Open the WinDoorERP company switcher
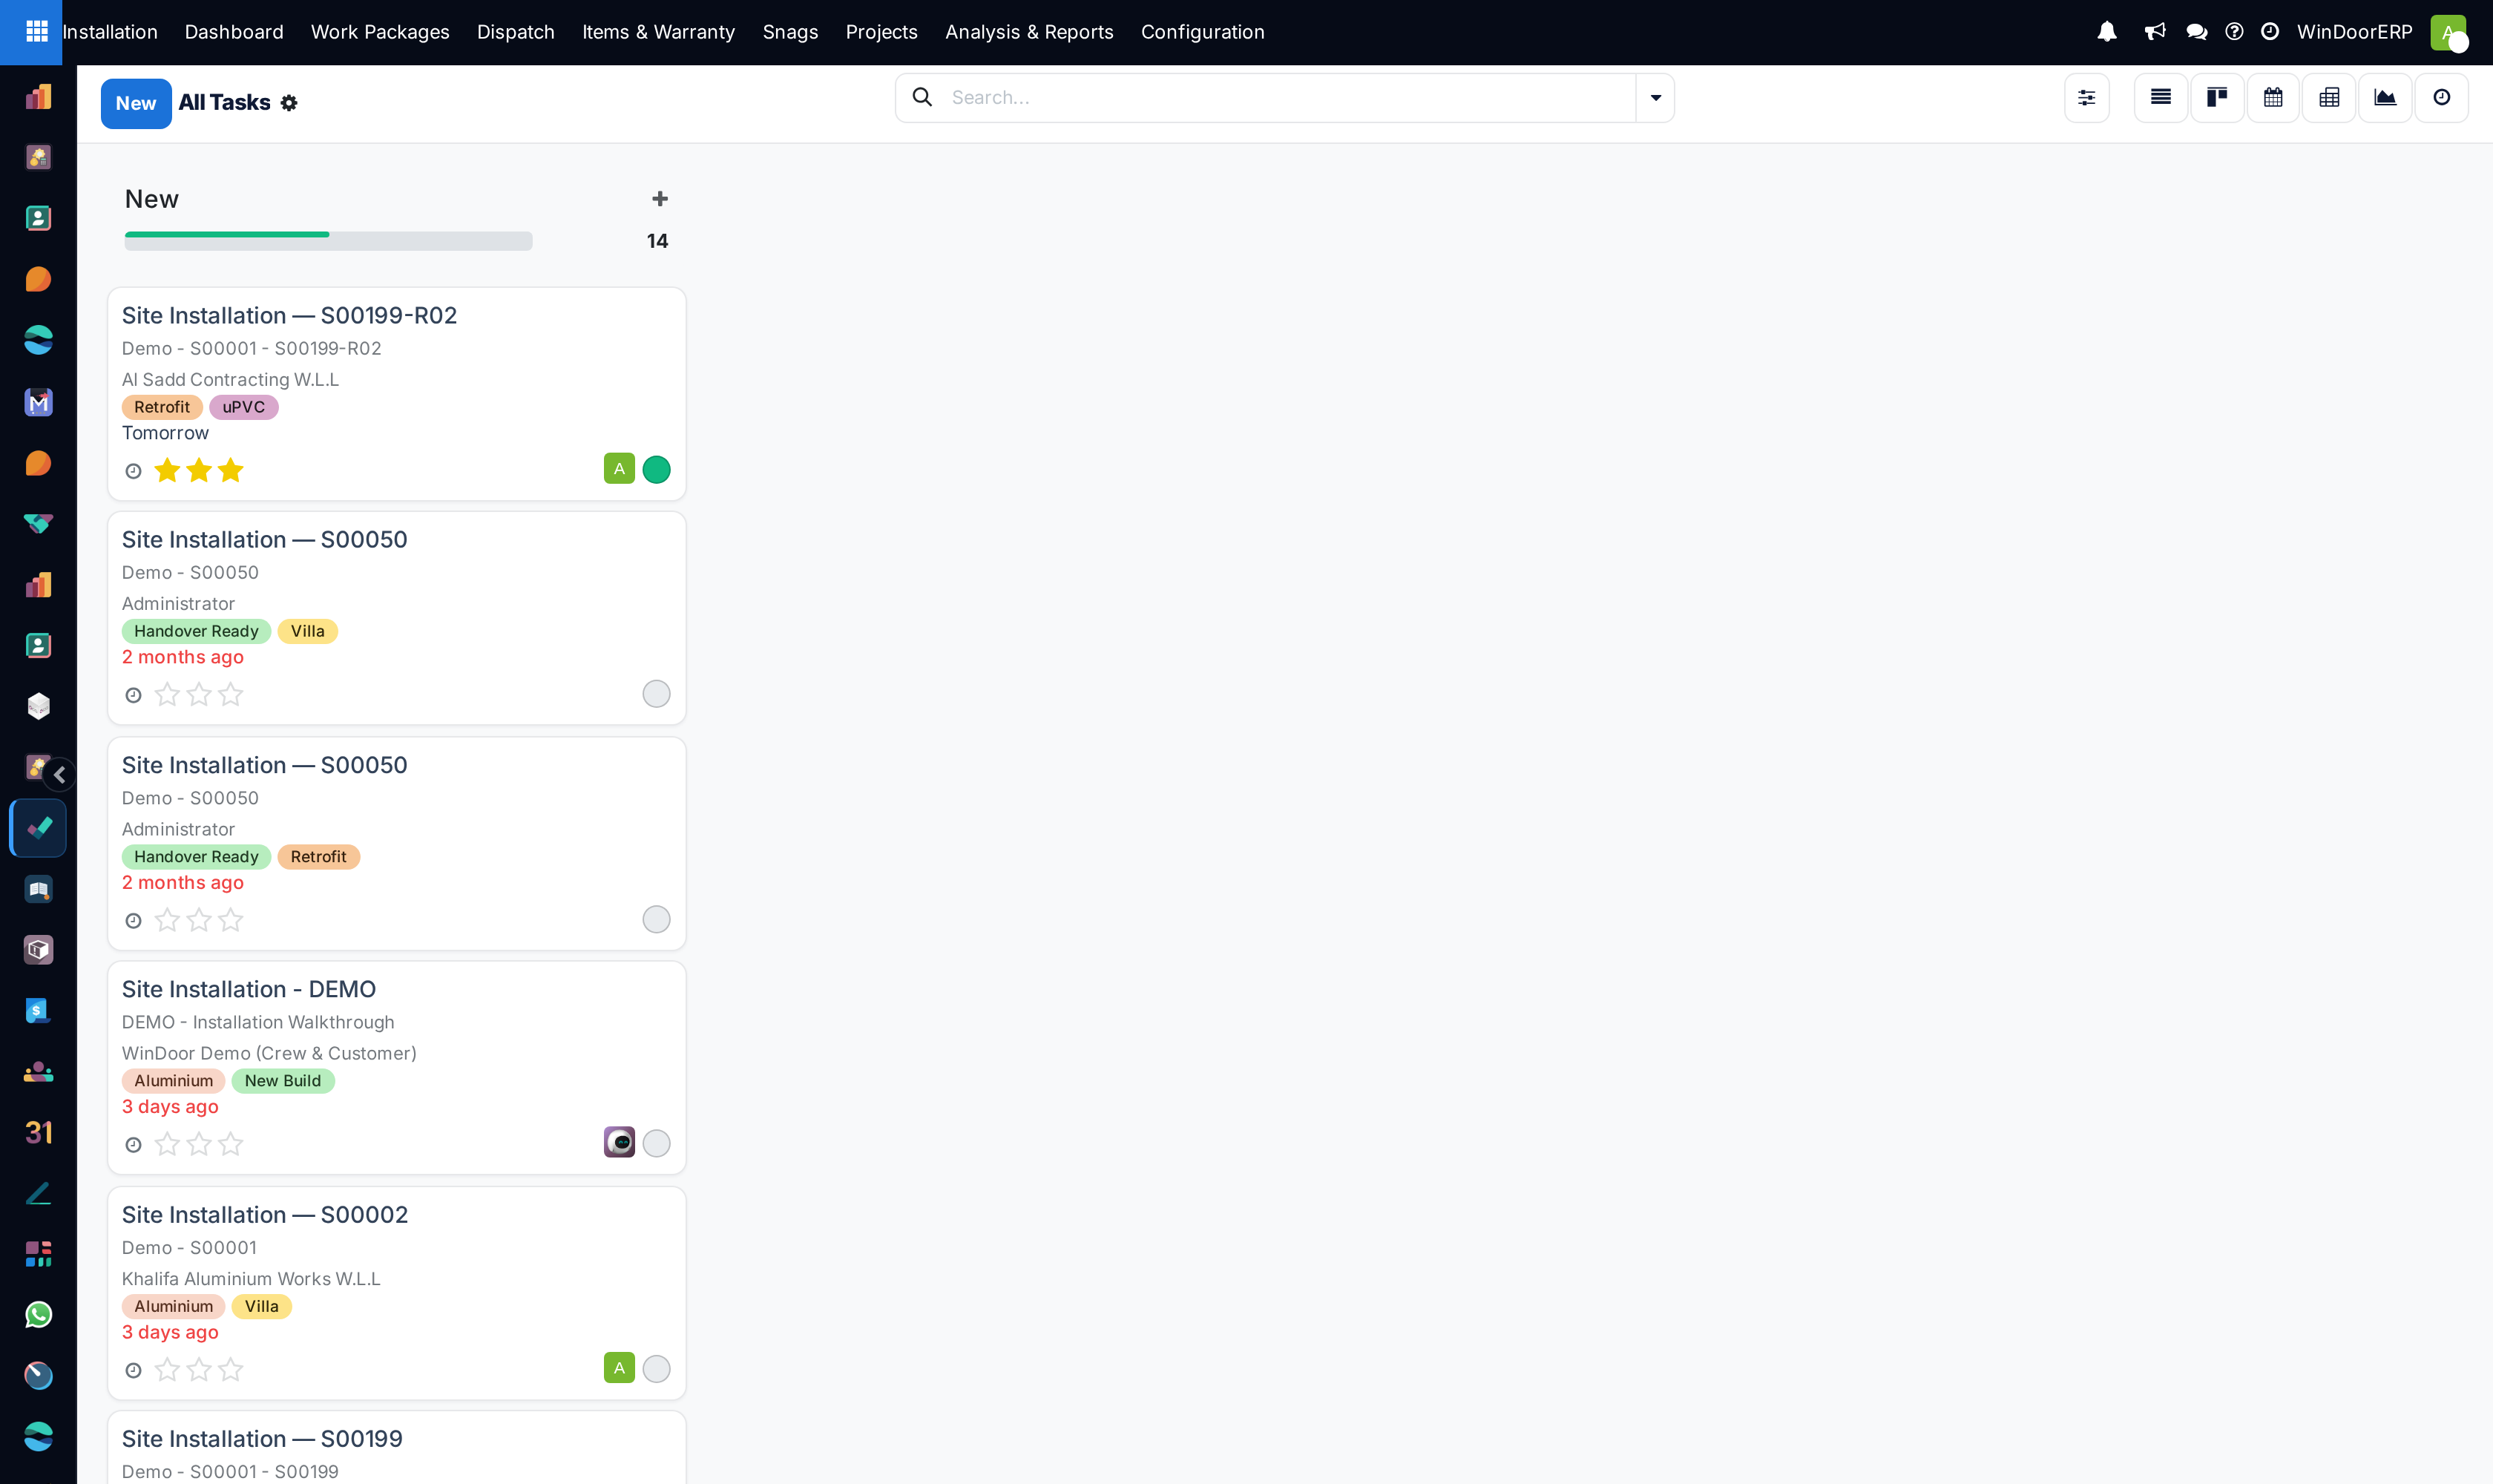 (2354, 32)
